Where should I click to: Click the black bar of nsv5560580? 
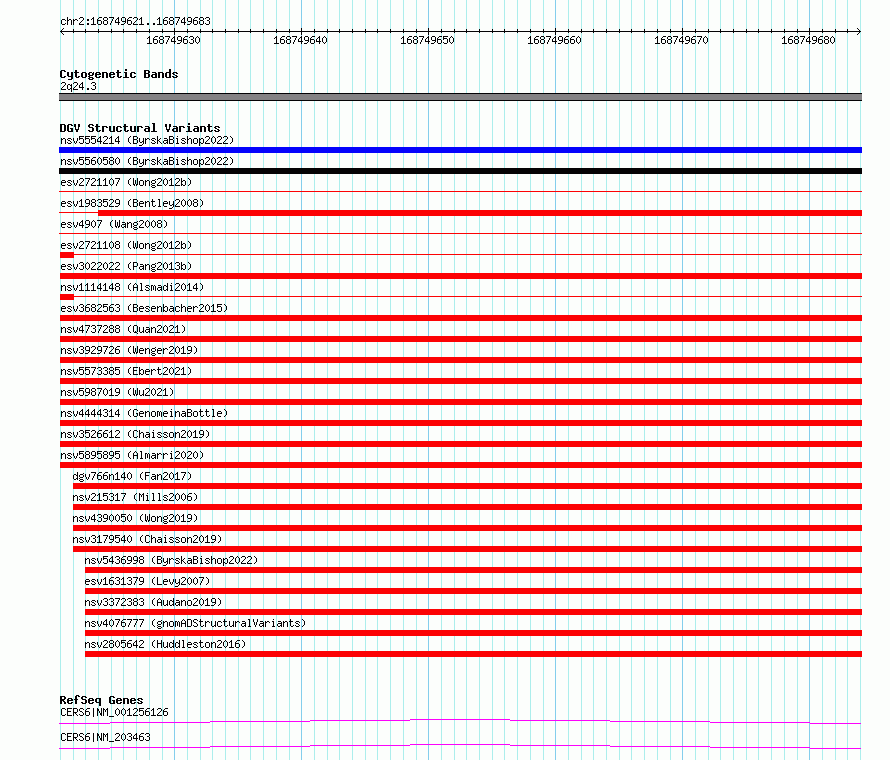pos(460,171)
